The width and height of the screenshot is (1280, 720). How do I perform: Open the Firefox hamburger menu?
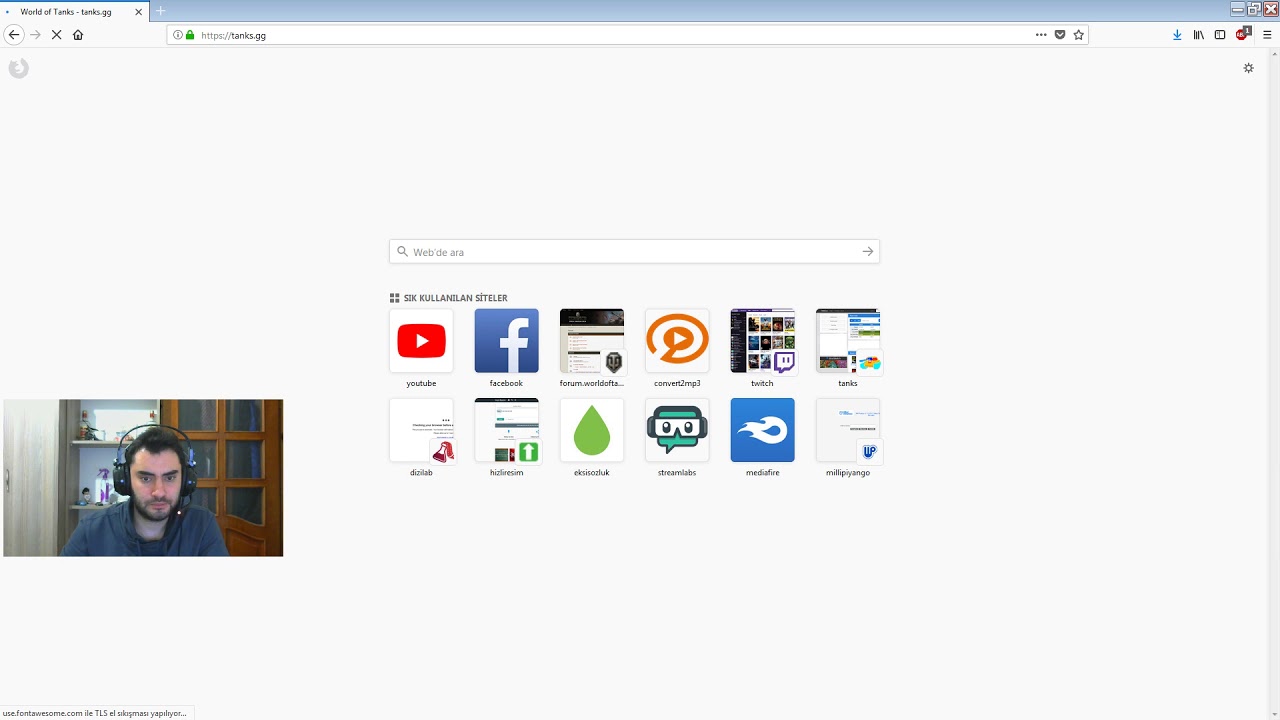tap(1267, 35)
